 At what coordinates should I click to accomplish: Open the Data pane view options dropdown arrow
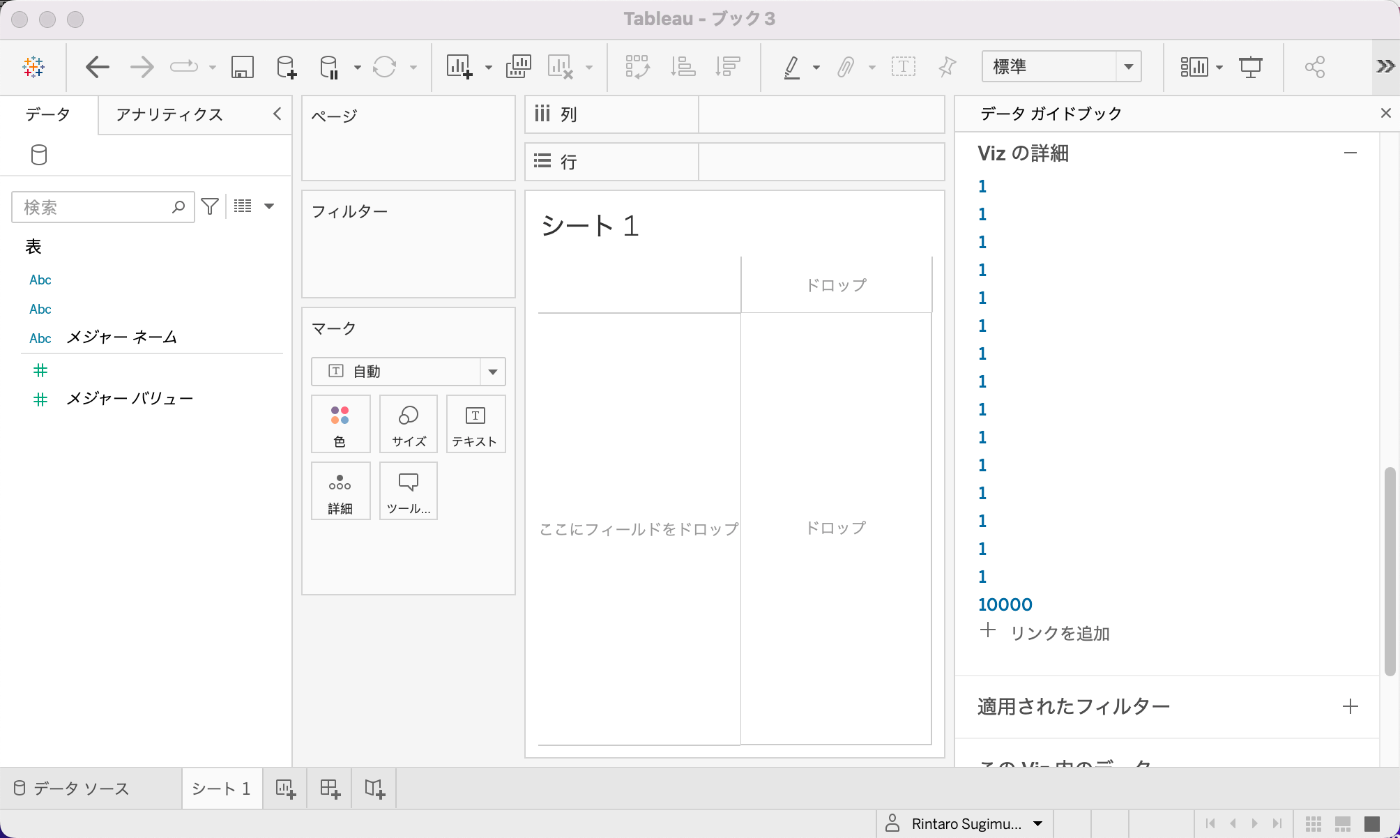coord(269,206)
